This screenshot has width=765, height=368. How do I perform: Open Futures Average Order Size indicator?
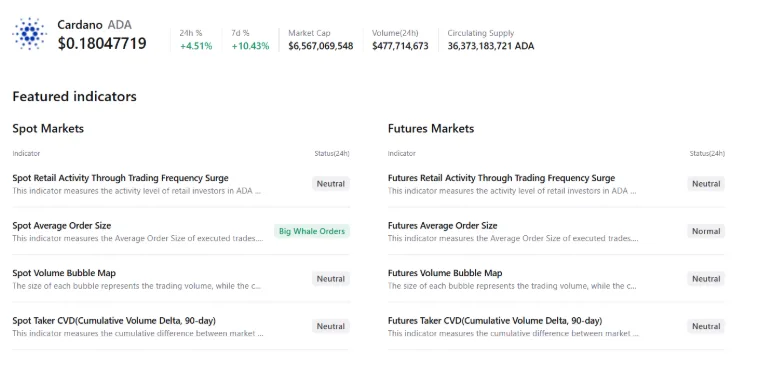click(443, 225)
